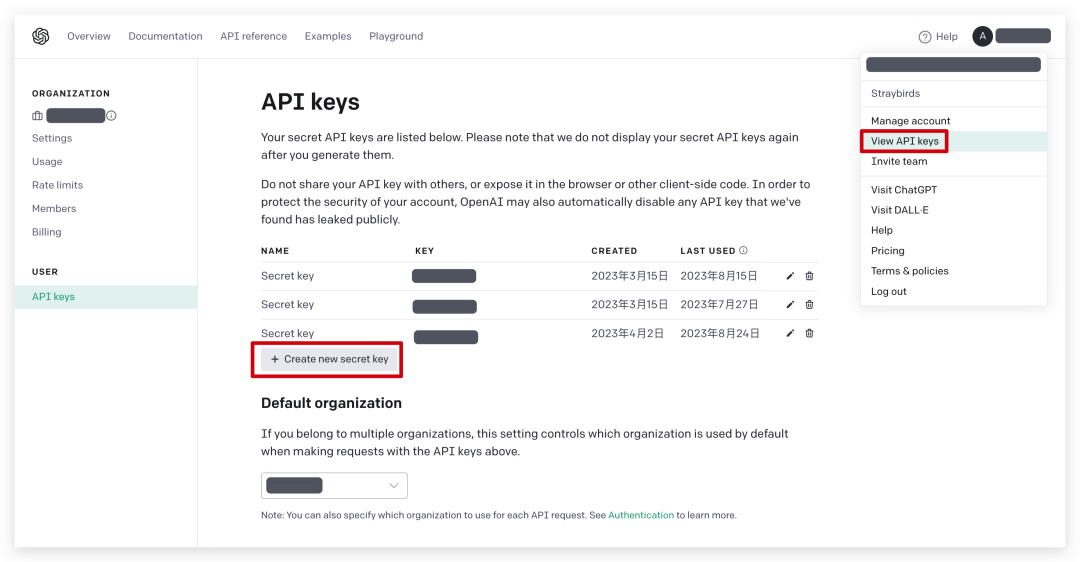
Task: Open the Playground tab in top navigation
Action: point(396,37)
